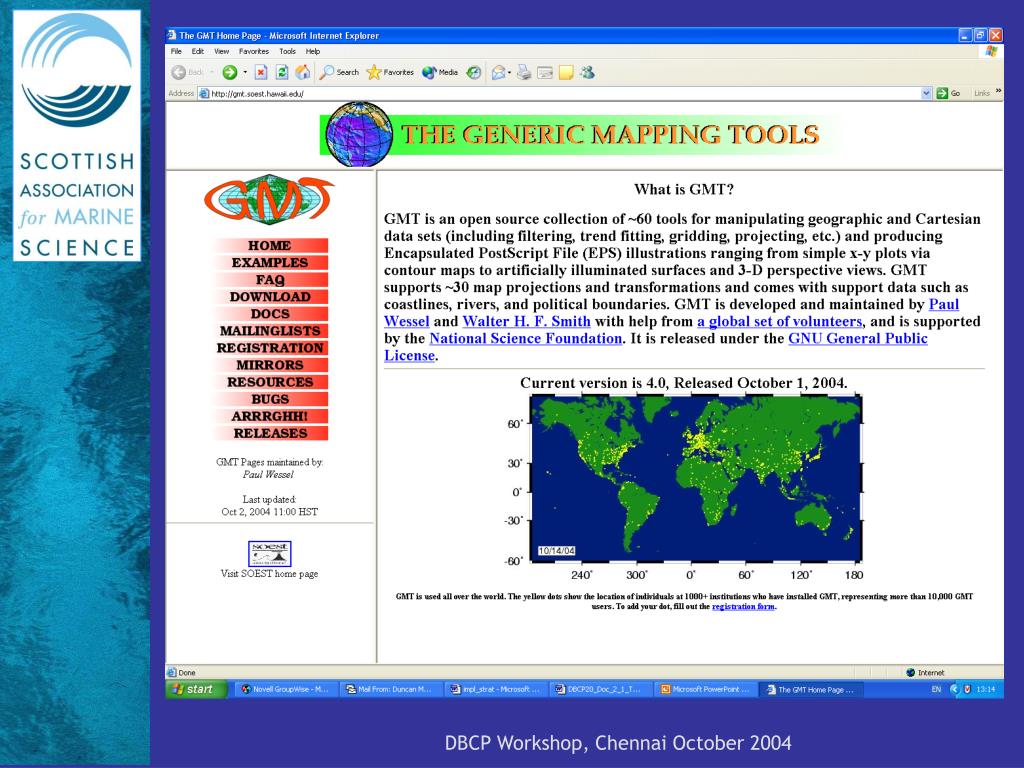Click the Windows start button
Viewport: 1024px width, 768px height.
point(197,689)
